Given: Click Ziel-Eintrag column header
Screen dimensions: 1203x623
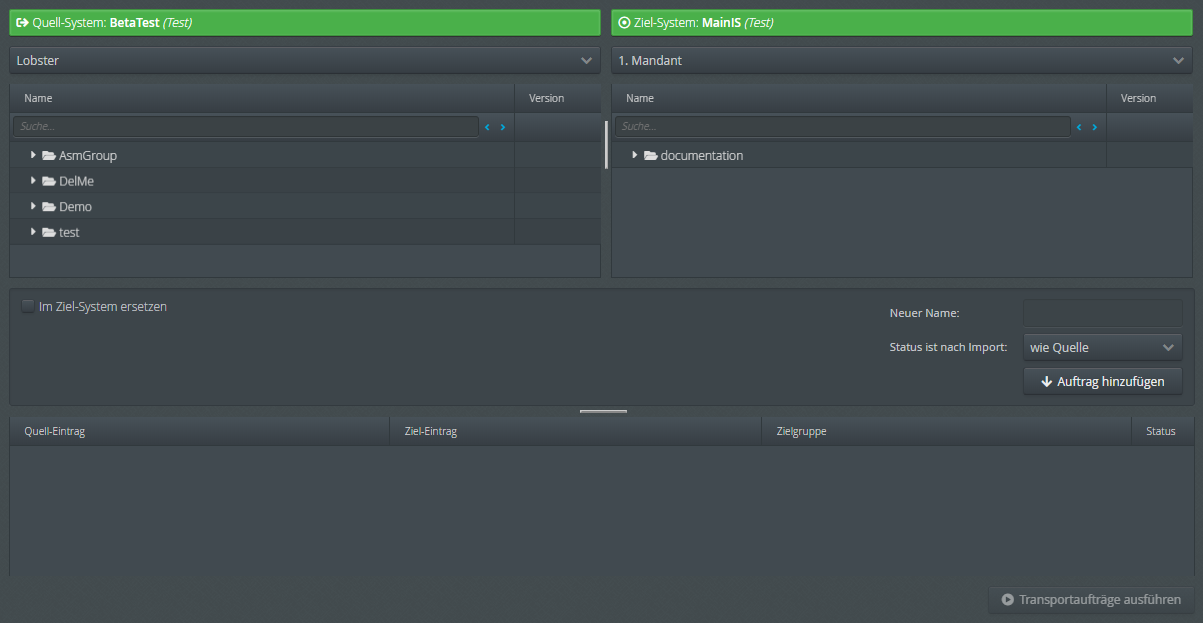Looking at the screenshot, I should click(575, 431).
